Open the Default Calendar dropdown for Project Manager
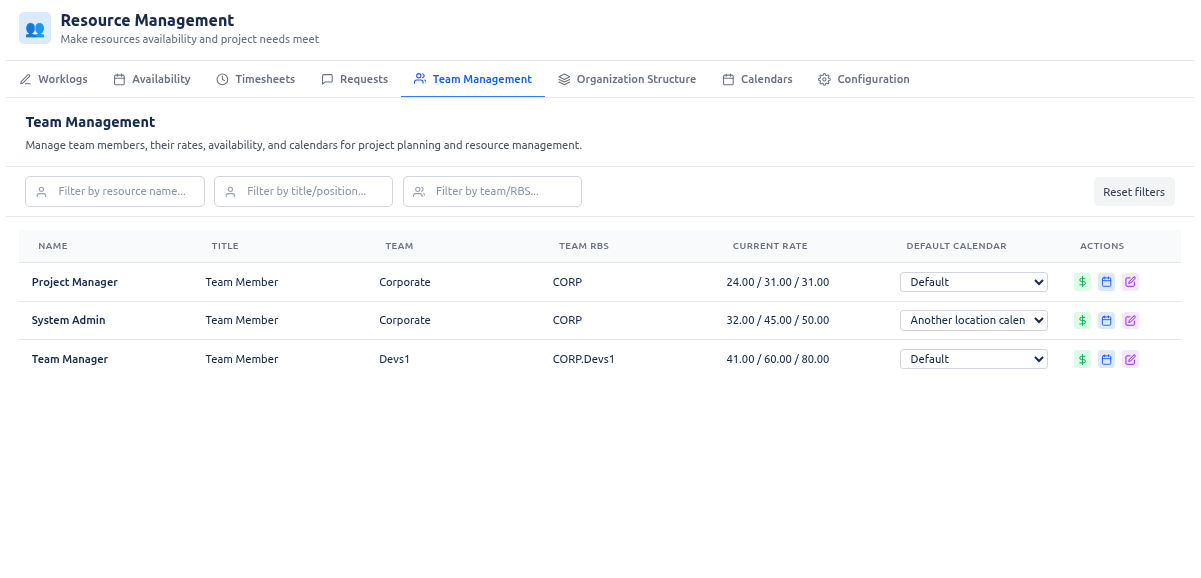This screenshot has height=578, width=1201. (973, 282)
